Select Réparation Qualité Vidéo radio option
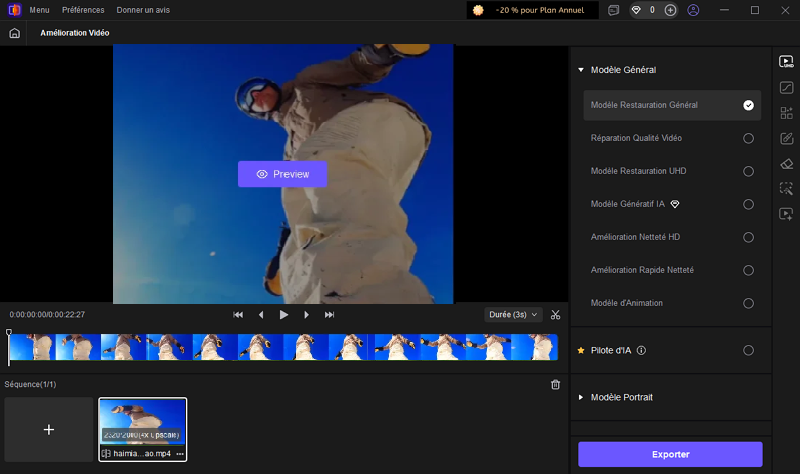800x474 pixels. 748,138
